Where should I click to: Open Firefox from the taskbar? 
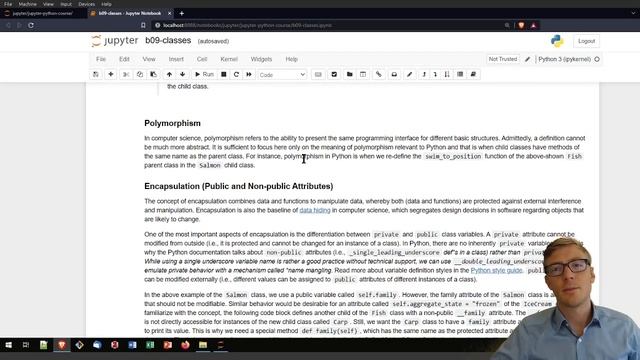(185, 345)
